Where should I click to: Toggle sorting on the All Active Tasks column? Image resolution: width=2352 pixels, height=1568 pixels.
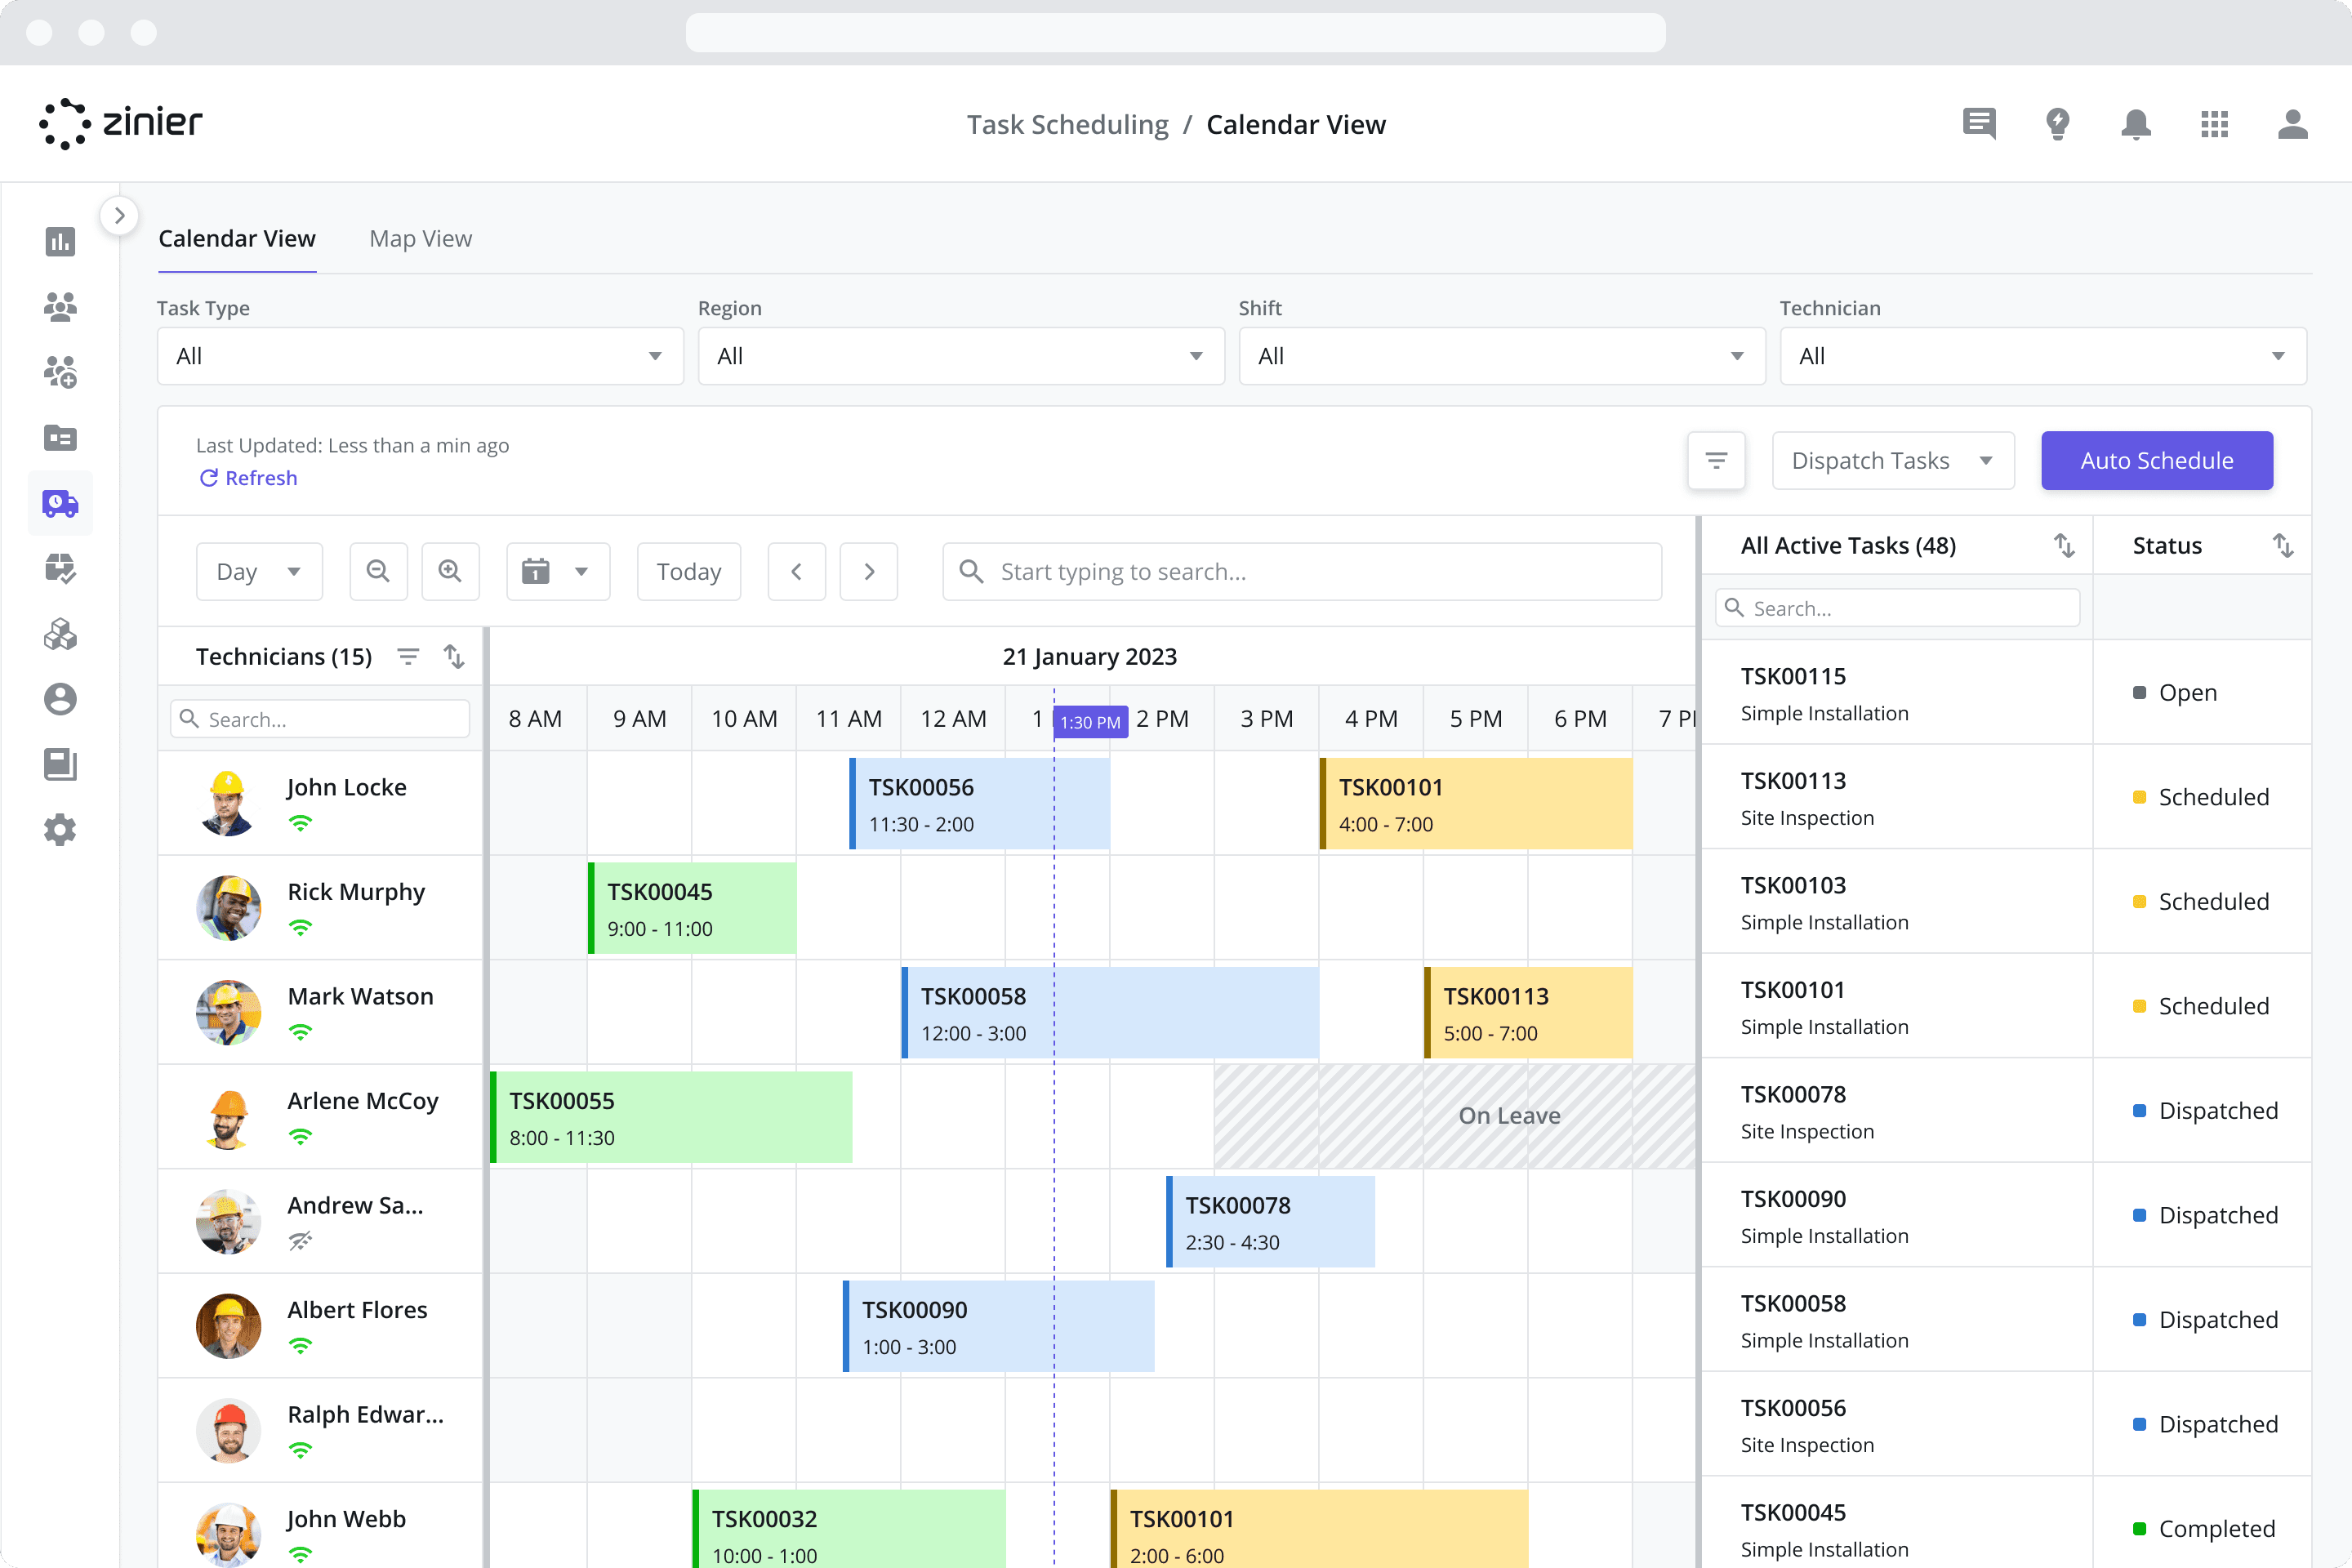2064,545
